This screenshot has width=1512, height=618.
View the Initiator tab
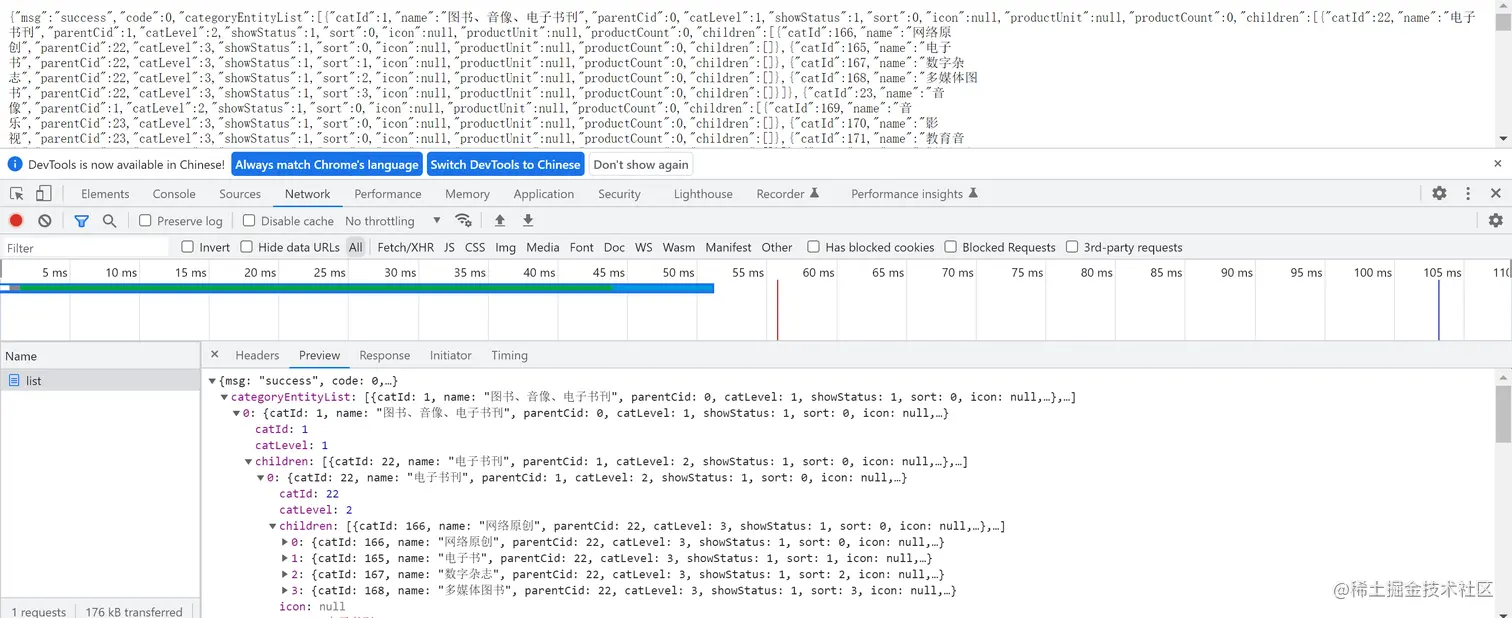tap(451, 355)
